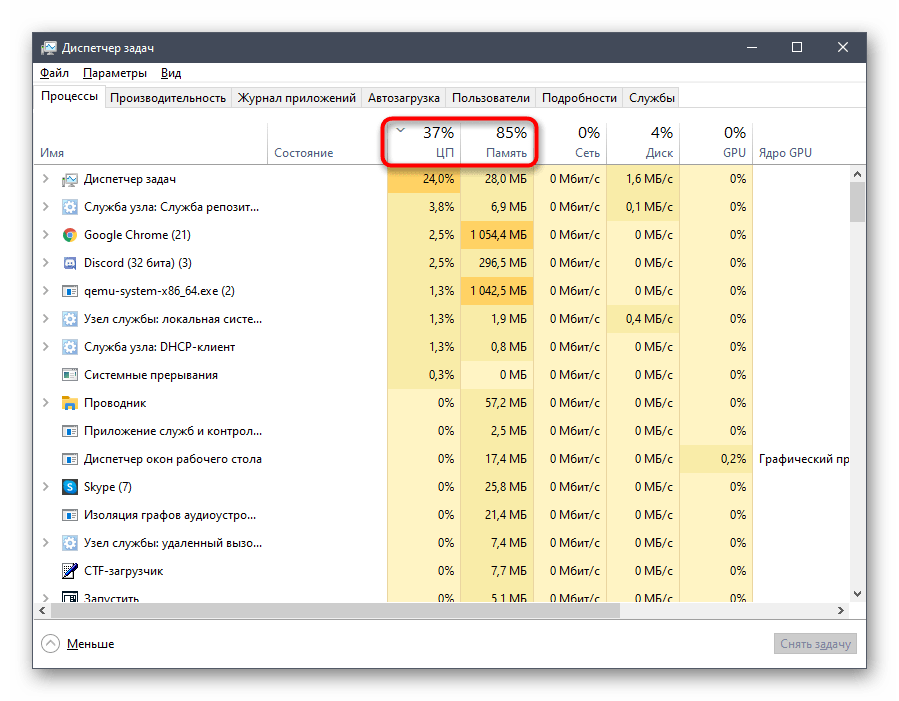Collapse details with the Меньше button

(78, 644)
